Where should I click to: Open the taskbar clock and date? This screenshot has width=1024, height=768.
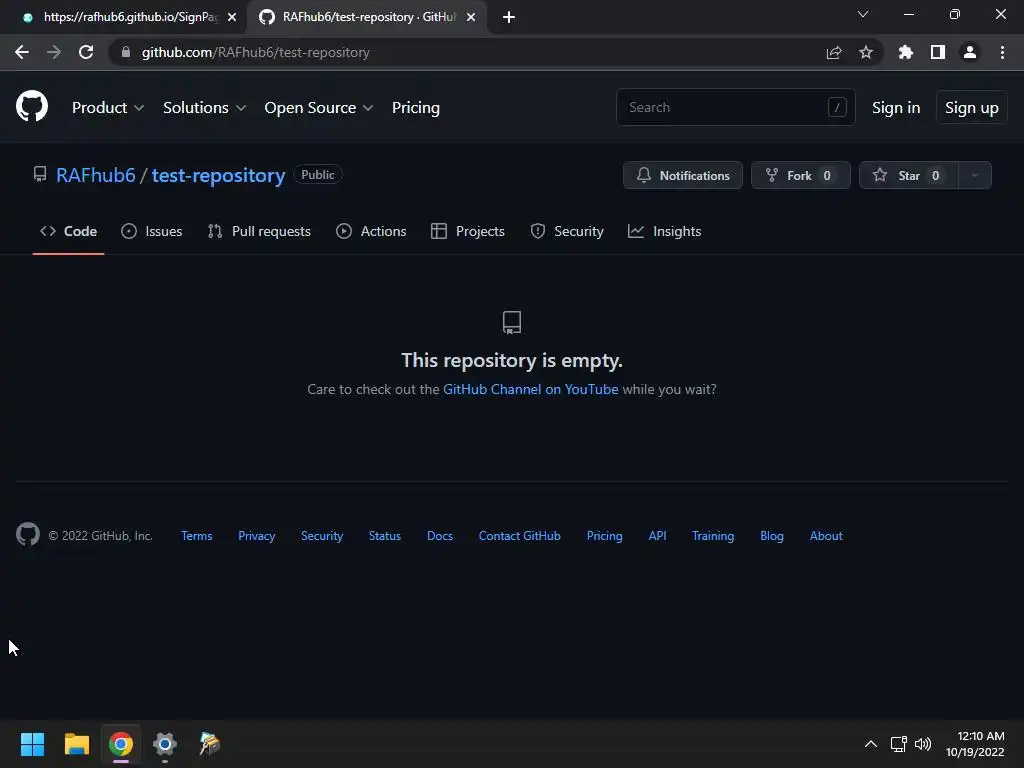pyautogui.click(x=975, y=744)
